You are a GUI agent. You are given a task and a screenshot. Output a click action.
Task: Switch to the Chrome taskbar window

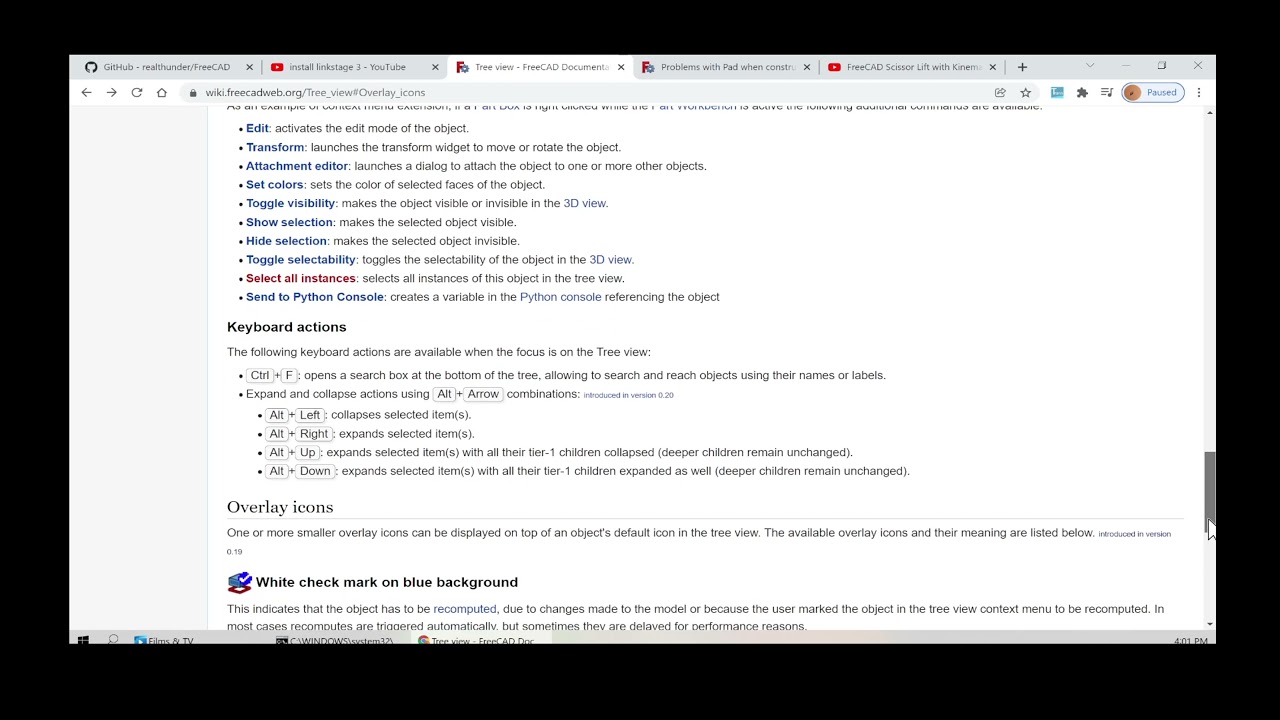pyautogui.click(x=477, y=640)
